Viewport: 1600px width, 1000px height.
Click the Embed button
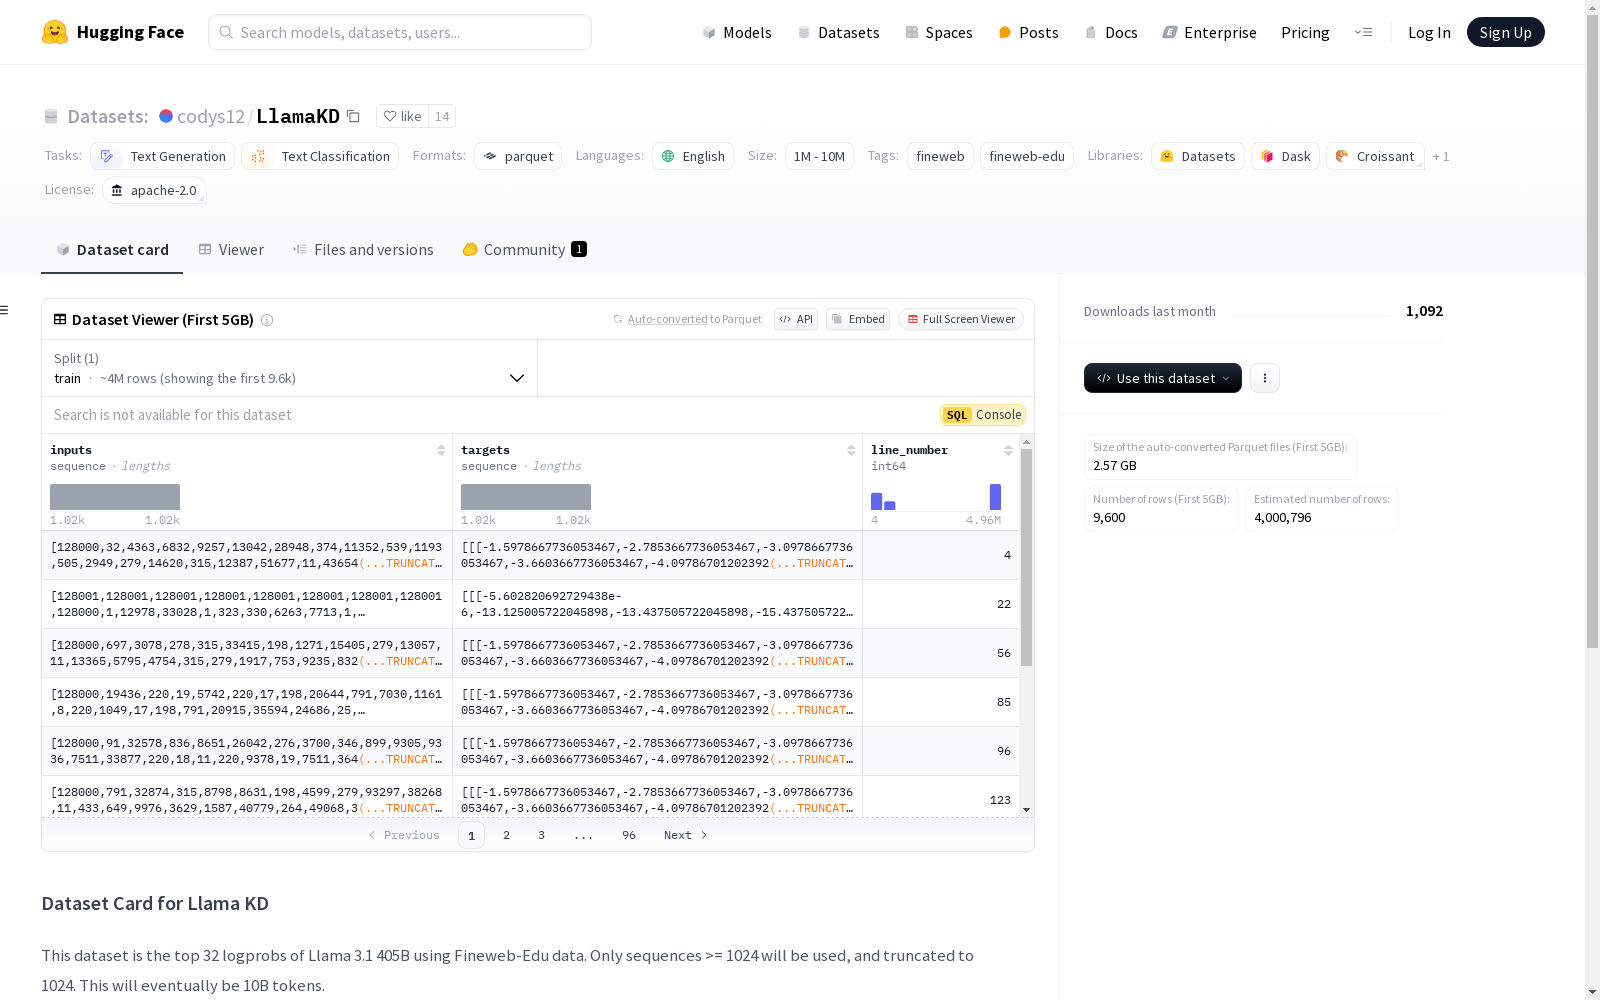[x=858, y=319]
